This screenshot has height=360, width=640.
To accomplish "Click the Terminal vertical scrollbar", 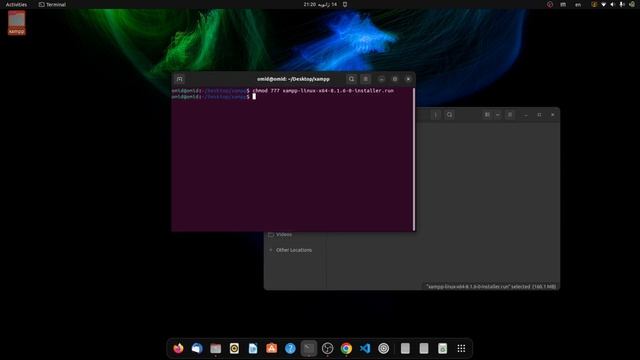I will point(414,159).
